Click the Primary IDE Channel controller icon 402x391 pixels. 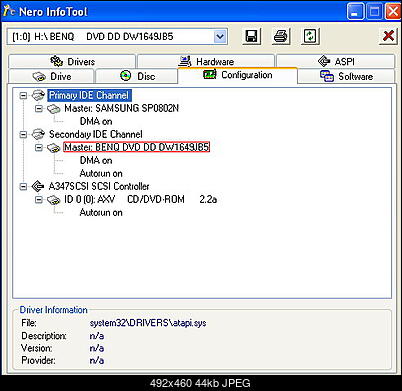click(38, 96)
